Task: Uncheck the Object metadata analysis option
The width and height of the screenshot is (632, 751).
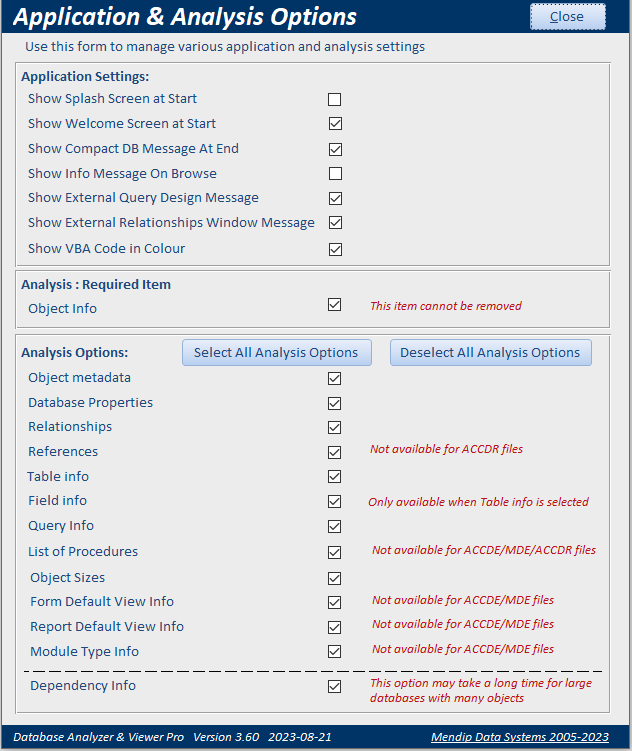Action: coord(334,378)
